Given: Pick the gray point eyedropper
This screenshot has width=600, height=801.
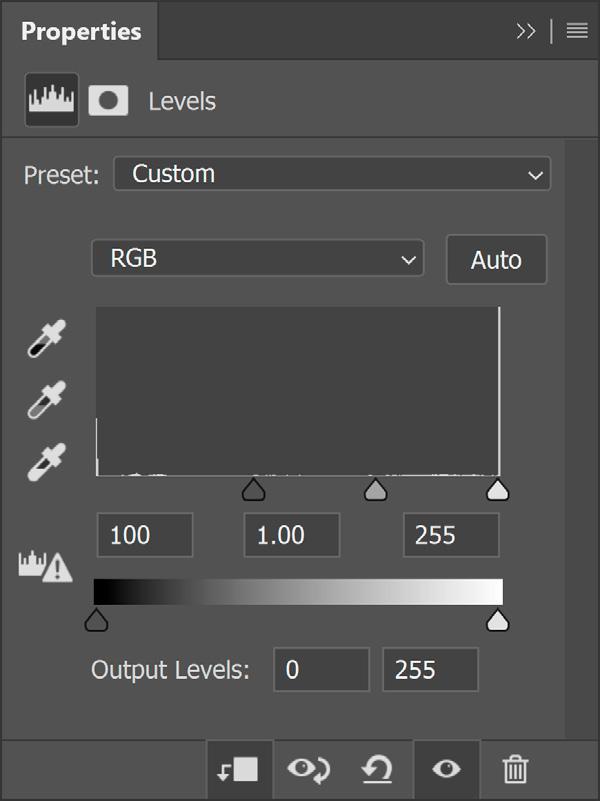Looking at the screenshot, I should 44,398.
